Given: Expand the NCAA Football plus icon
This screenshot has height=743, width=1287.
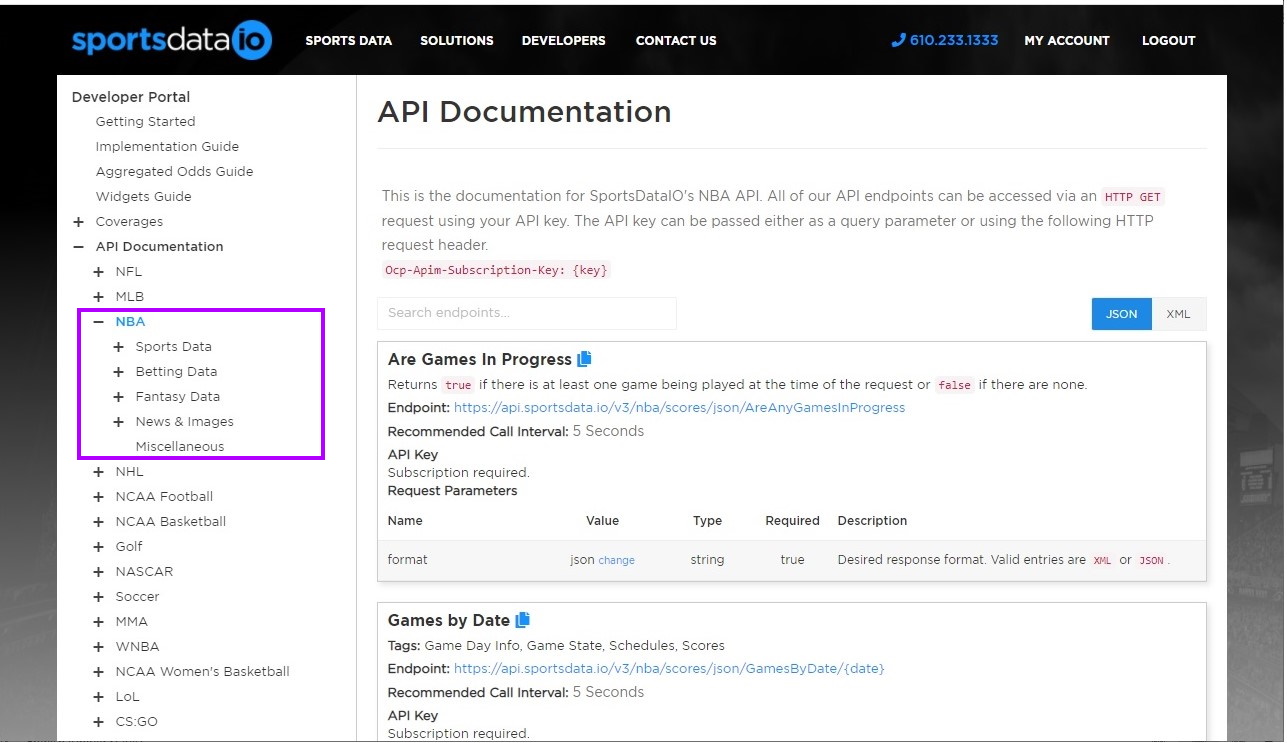Looking at the screenshot, I should tap(98, 497).
